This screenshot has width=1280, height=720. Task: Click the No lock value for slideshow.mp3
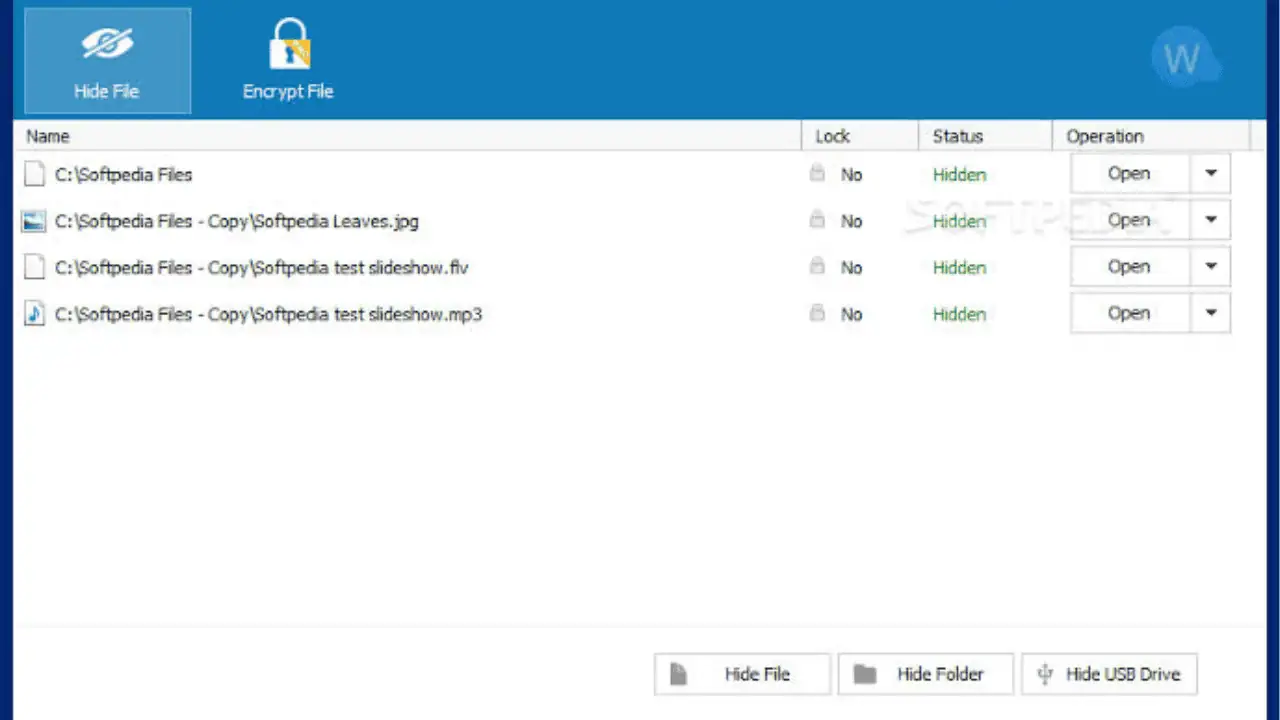(851, 314)
